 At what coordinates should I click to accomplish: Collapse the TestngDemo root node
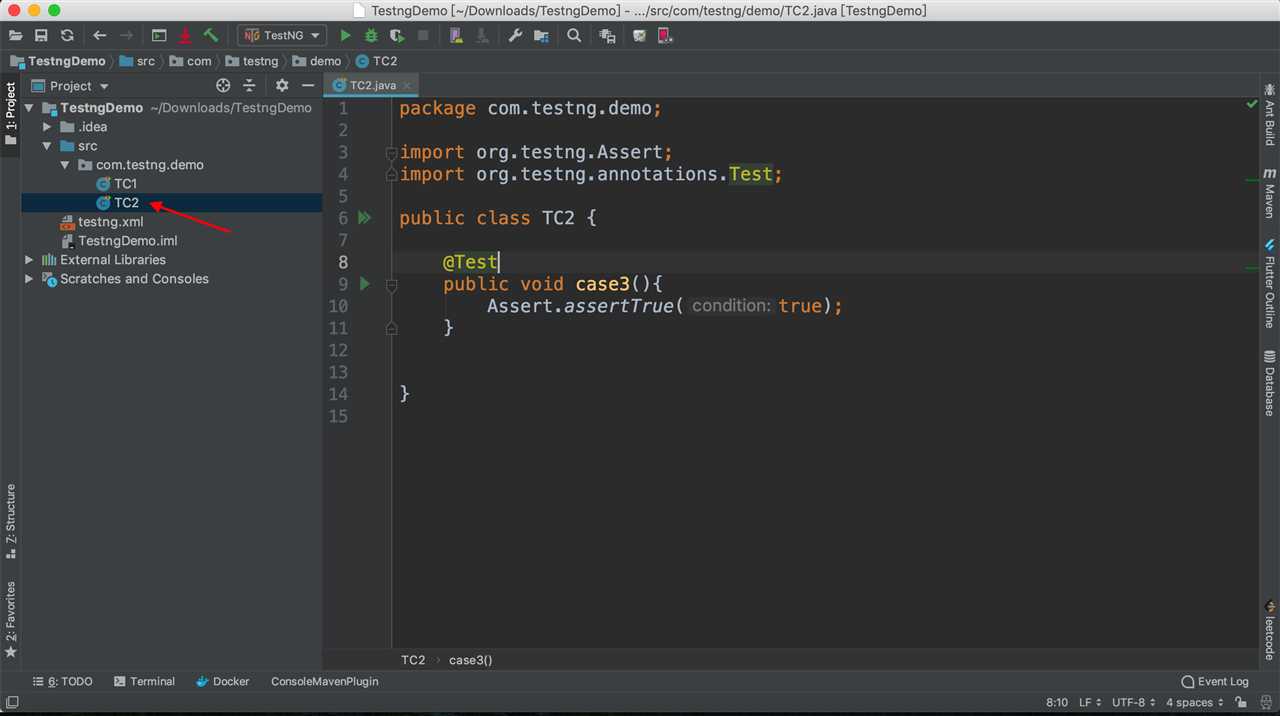click(29, 108)
